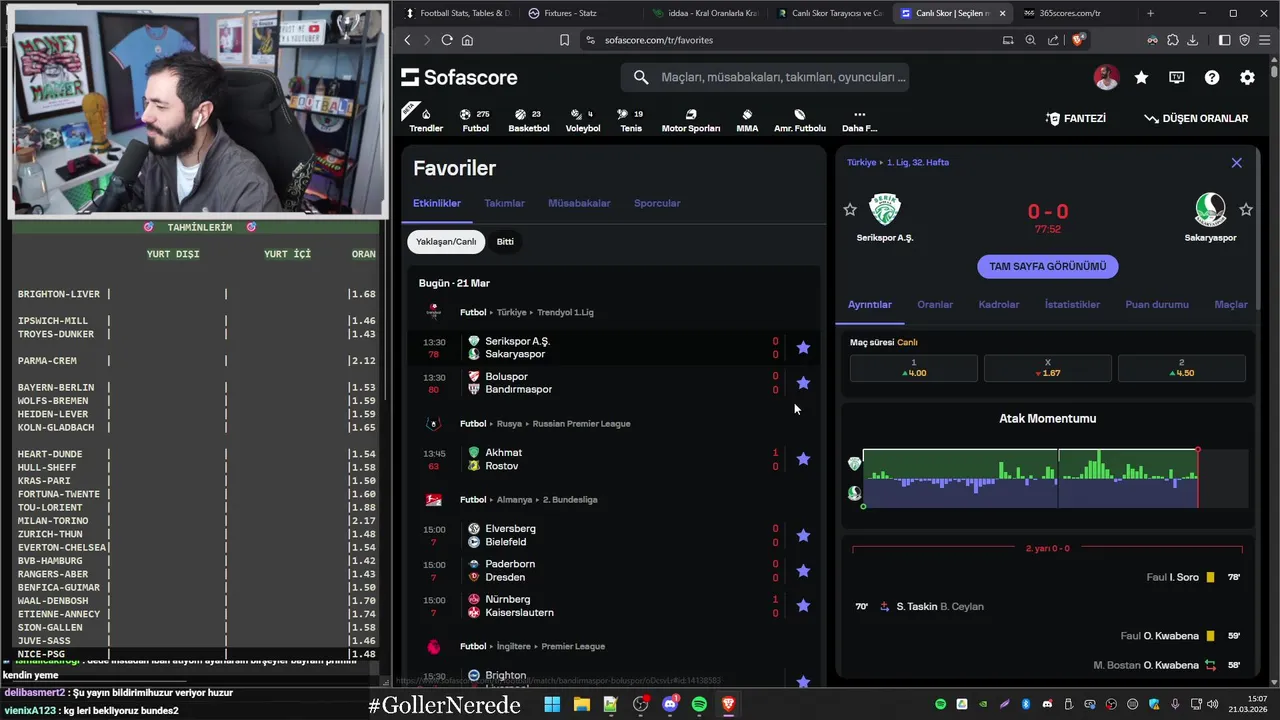Close the match details panel
1280x720 pixels.
[x=1236, y=162]
